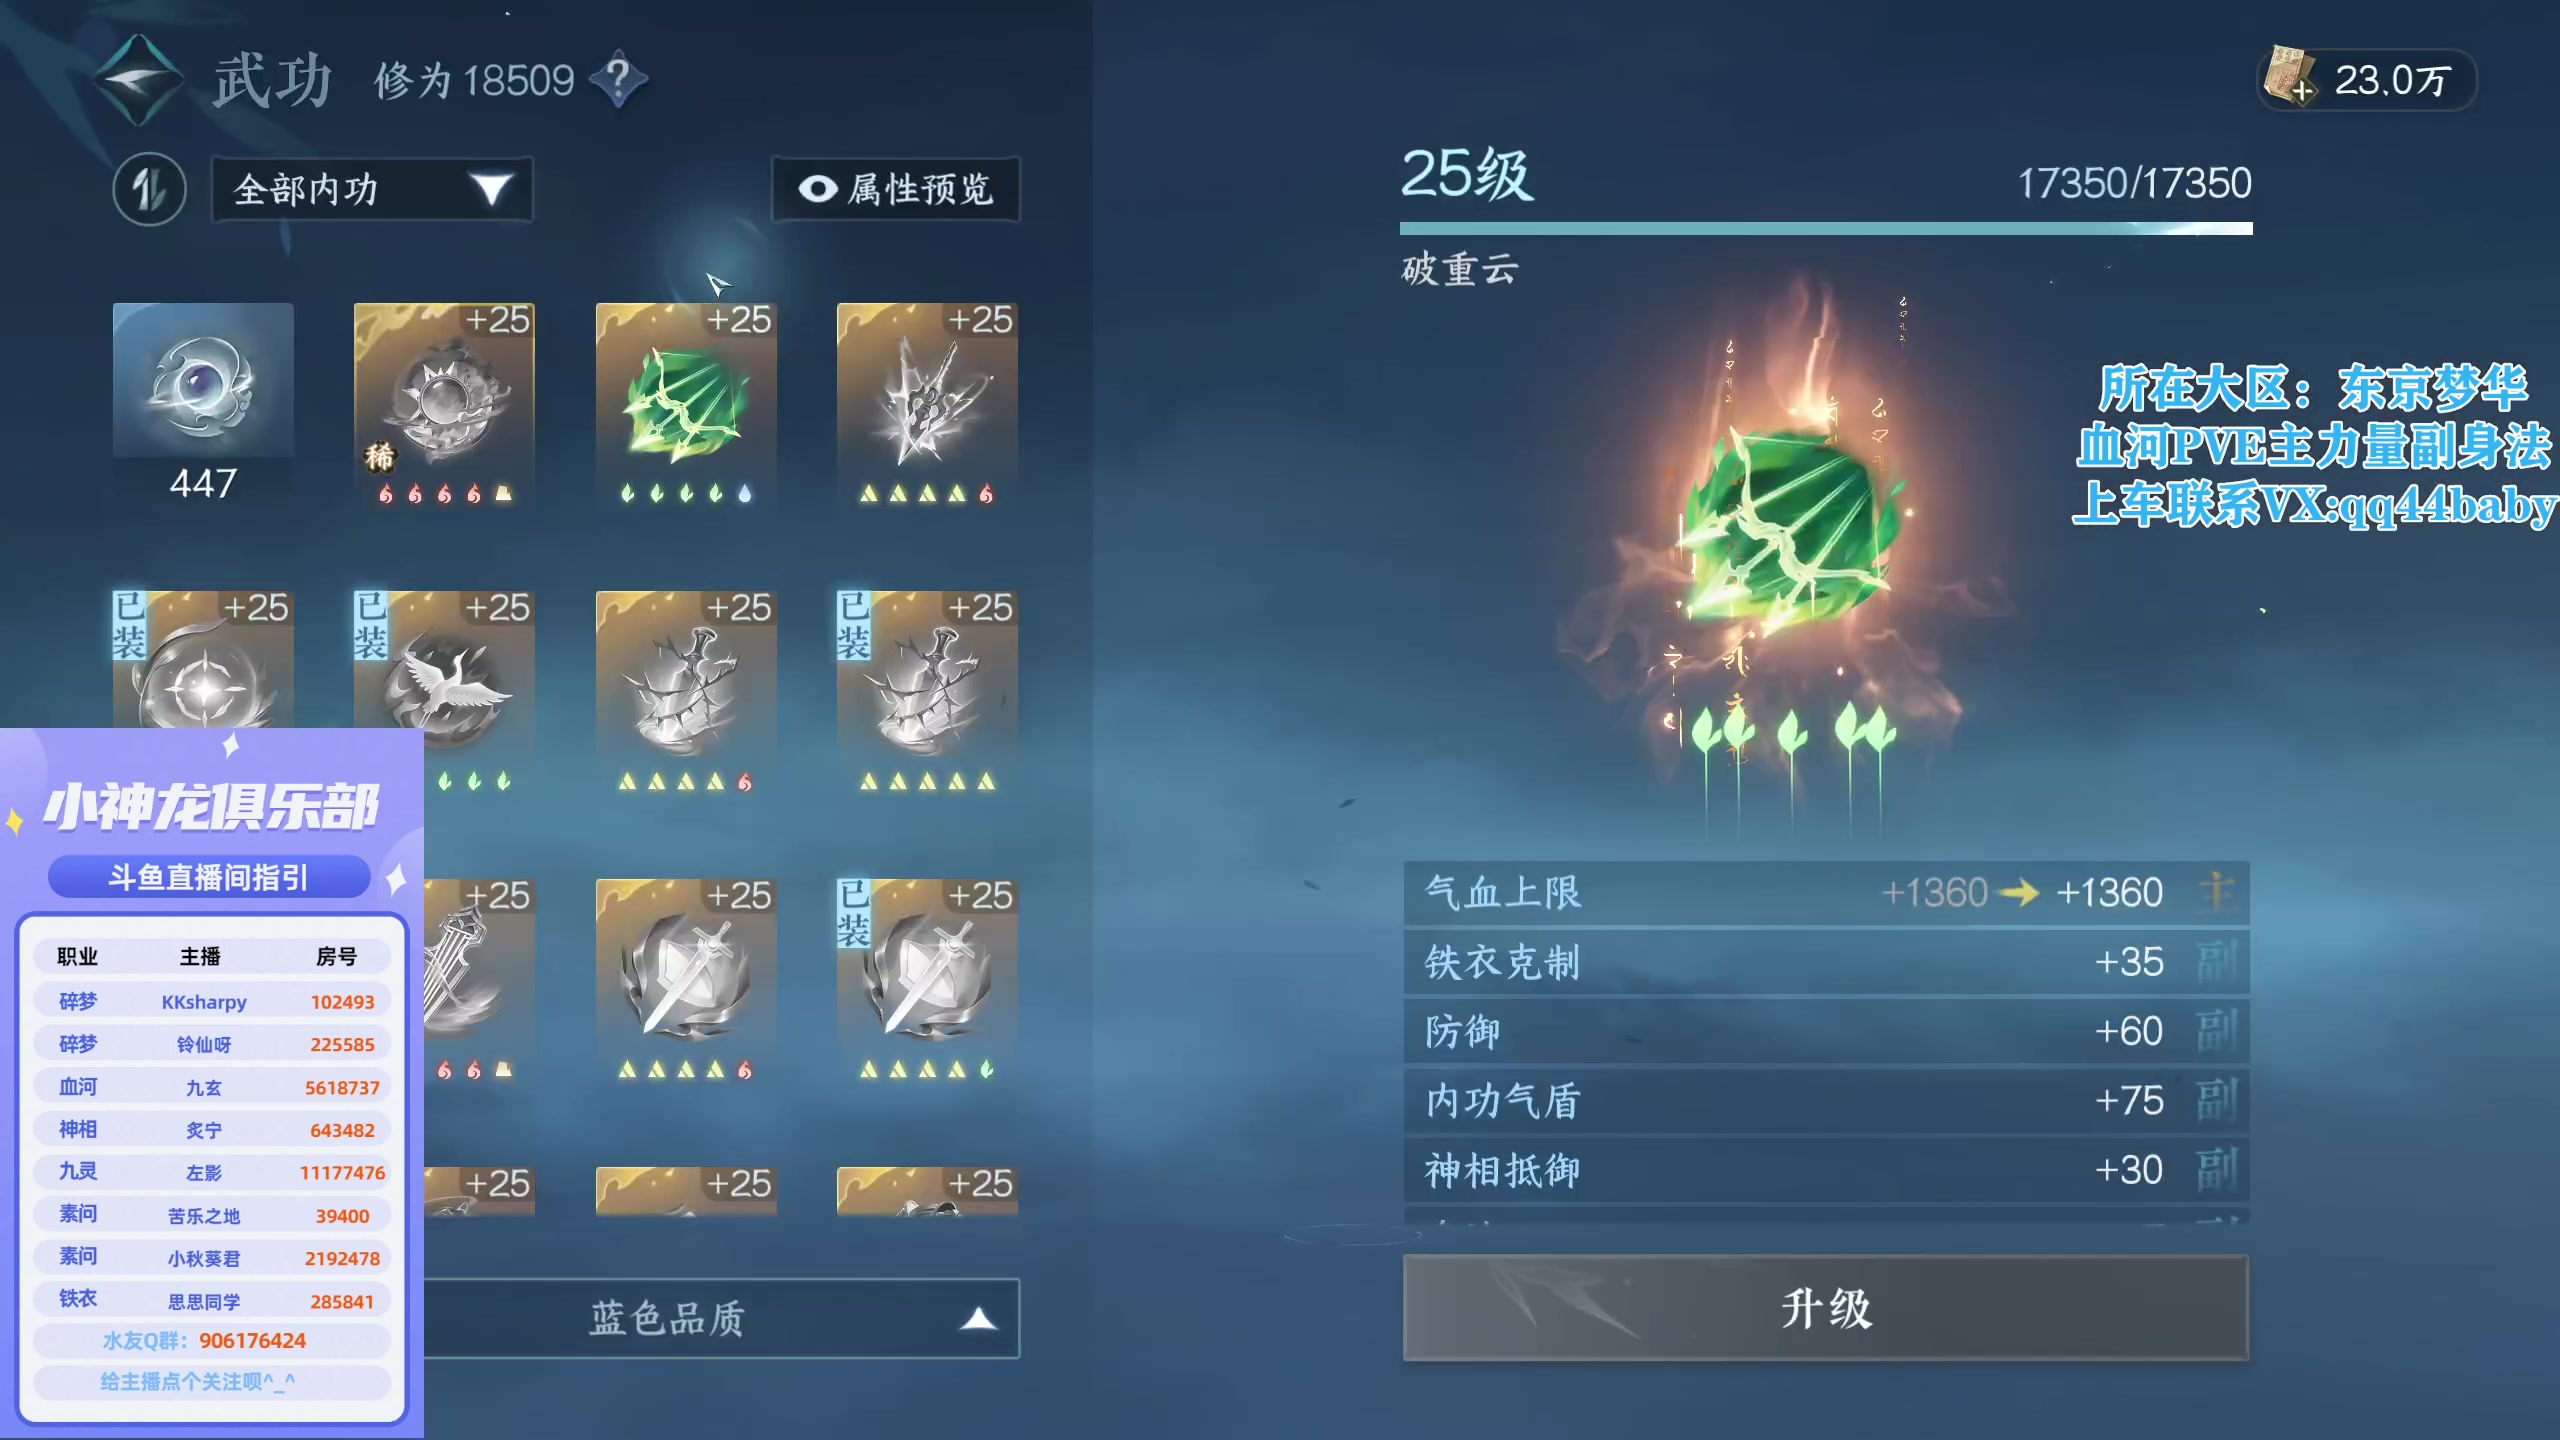This screenshot has width=2560, height=1440.
Task: Select the equipped white crane skill icon
Action: pyautogui.click(x=444, y=670)
